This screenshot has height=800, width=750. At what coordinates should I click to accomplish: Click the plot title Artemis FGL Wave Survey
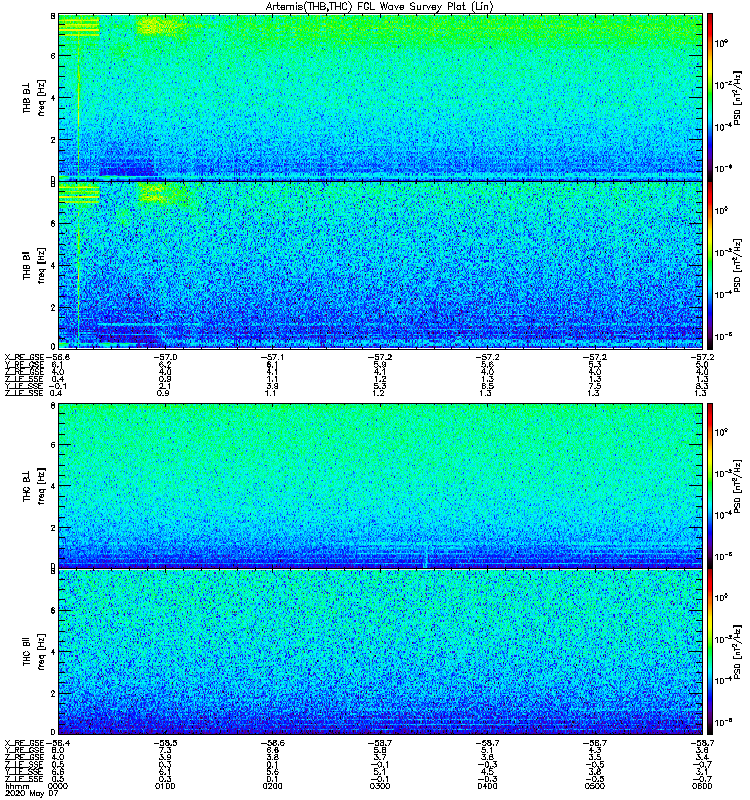tap(379, 7)
